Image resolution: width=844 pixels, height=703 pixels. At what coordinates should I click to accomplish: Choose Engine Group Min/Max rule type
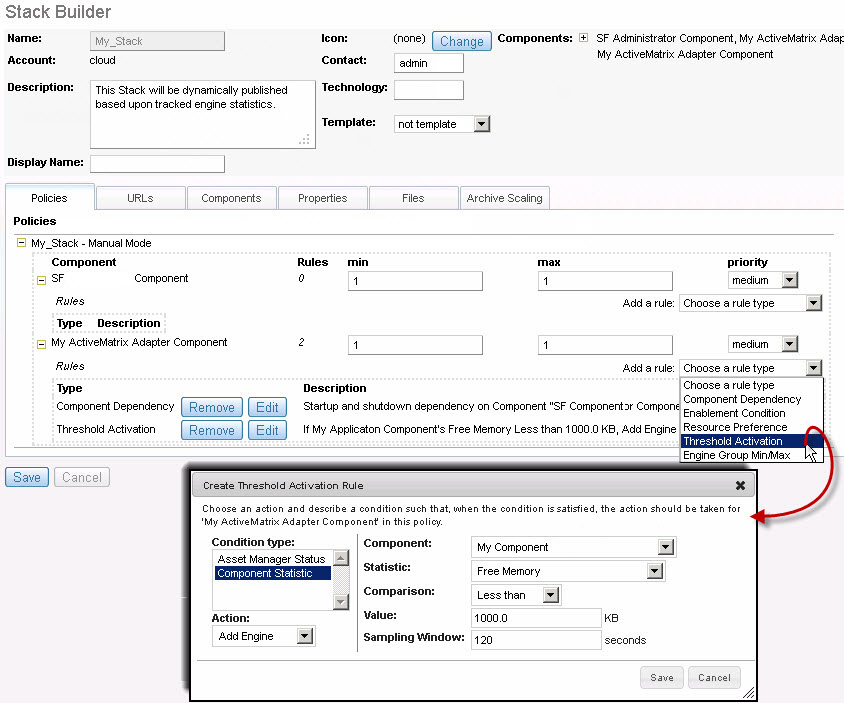(736, 455)
